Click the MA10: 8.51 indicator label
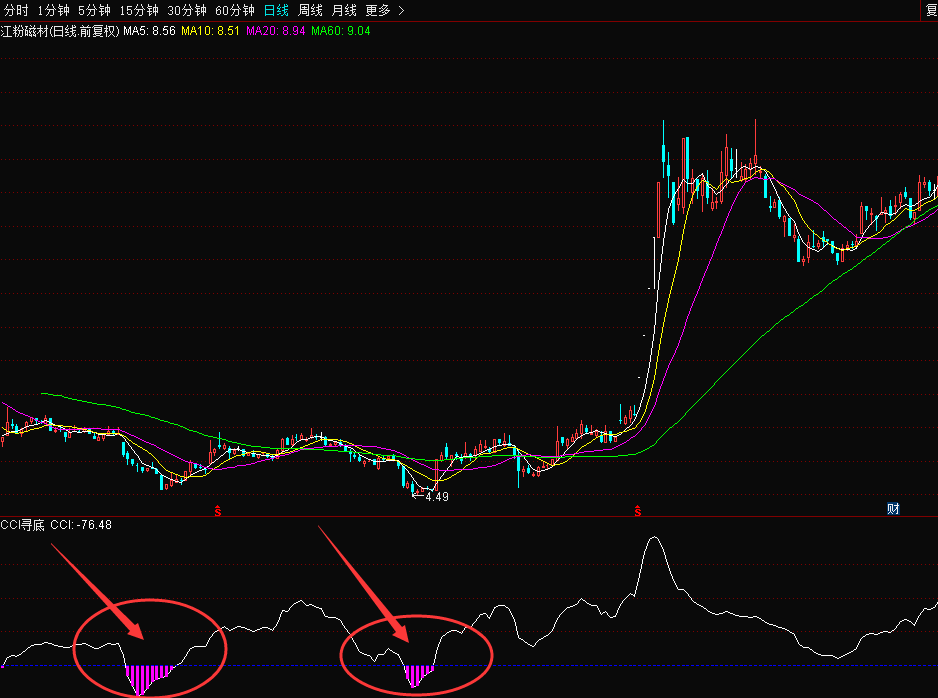The height and width of the screenshot is (698, 938). tap(211, 31)
